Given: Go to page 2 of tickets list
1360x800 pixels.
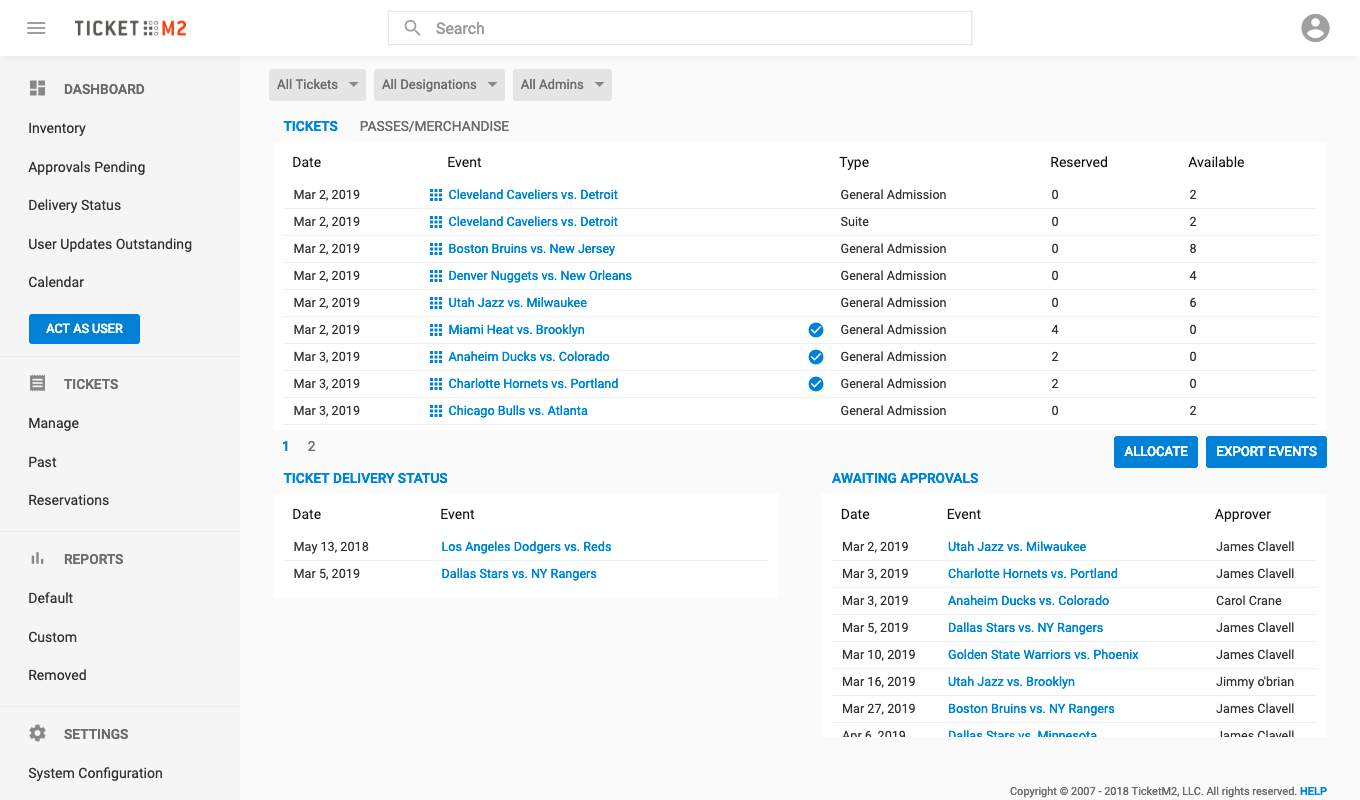Looking at the screenshot, I should coord(311,447).
